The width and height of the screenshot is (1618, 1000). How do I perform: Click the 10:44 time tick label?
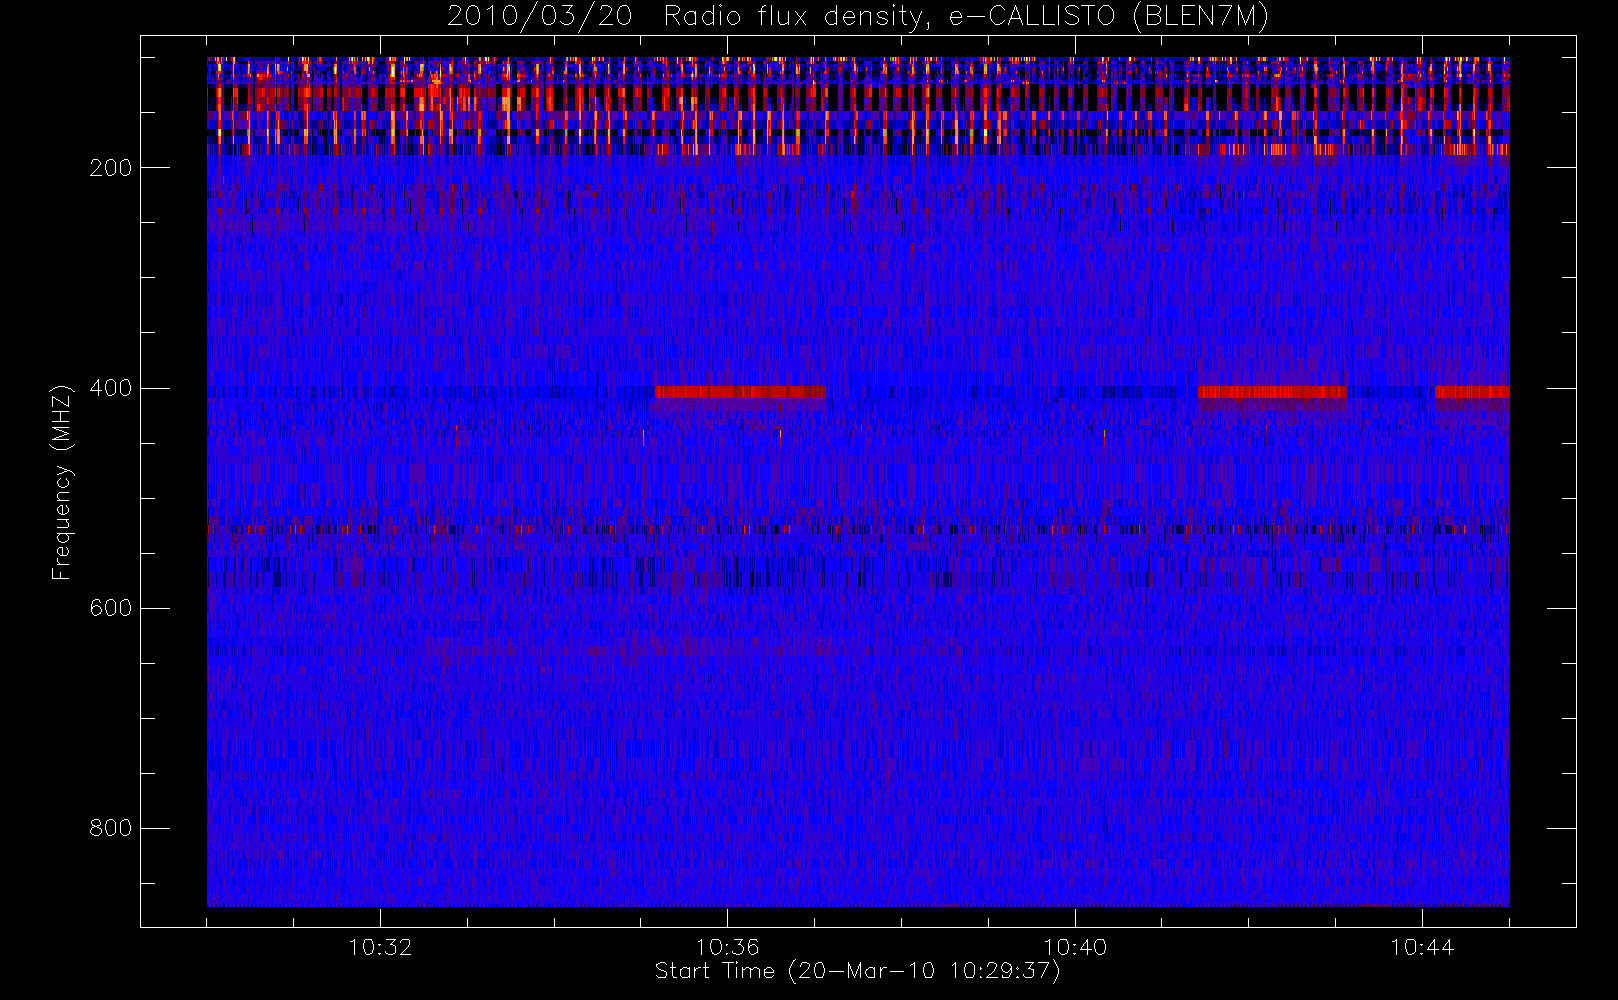pos(1422,947)
